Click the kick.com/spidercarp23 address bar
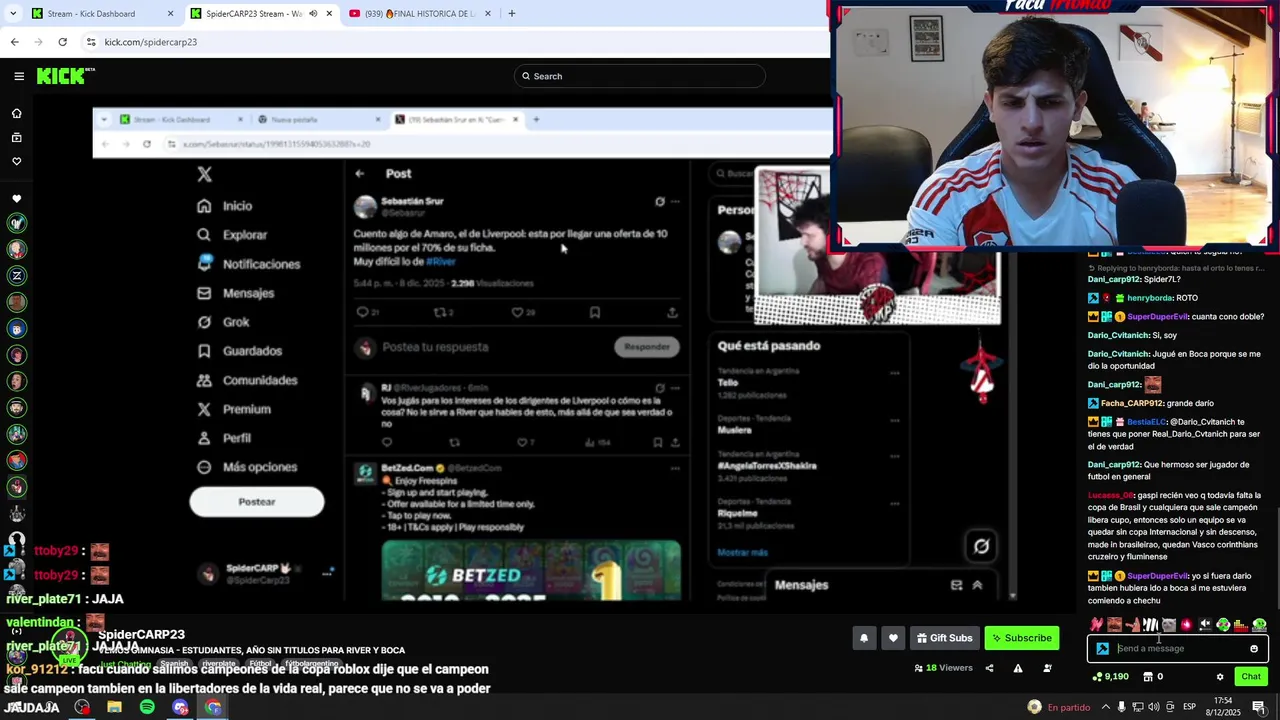 (151, 42)
